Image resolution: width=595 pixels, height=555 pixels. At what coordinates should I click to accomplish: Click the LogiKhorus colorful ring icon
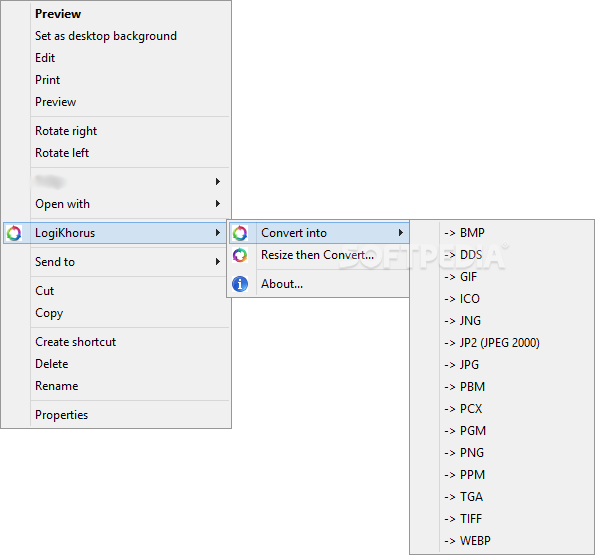tap(14, 233)
